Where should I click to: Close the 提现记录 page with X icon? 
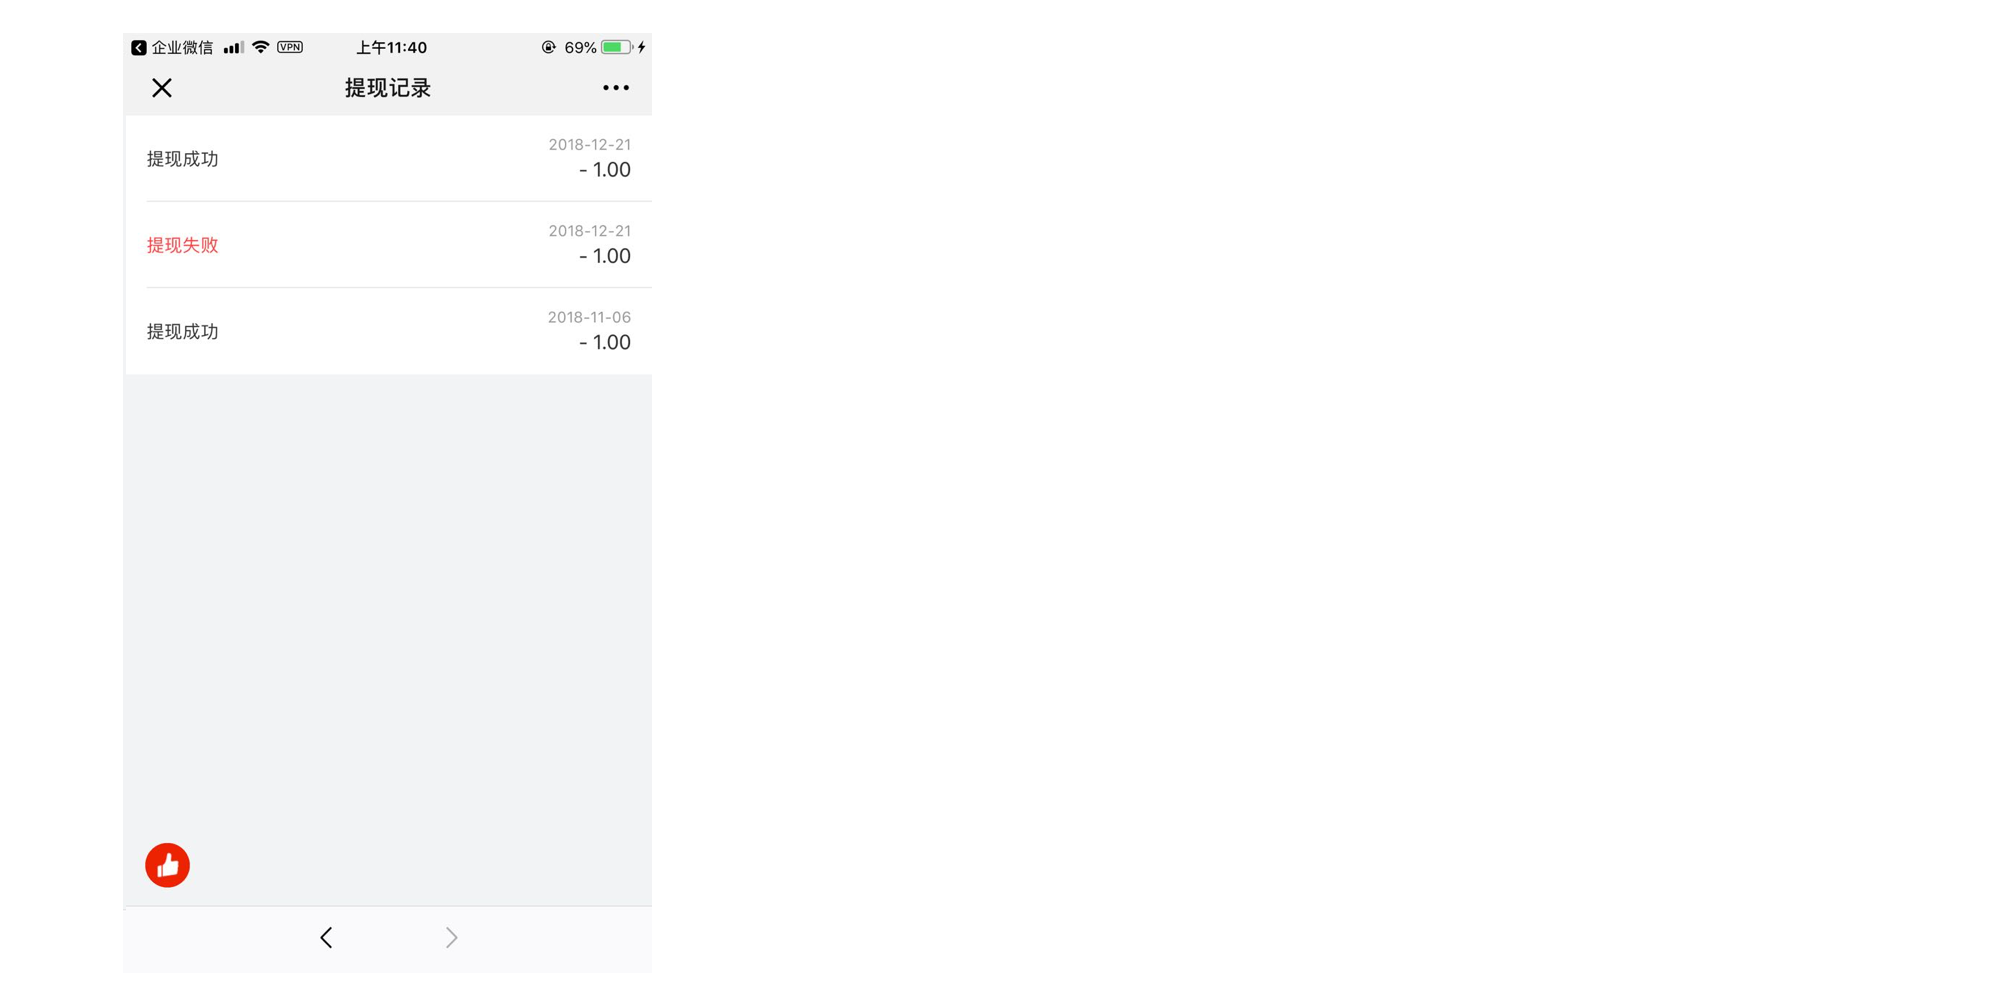pyautogui.click(x=162, y=88)
